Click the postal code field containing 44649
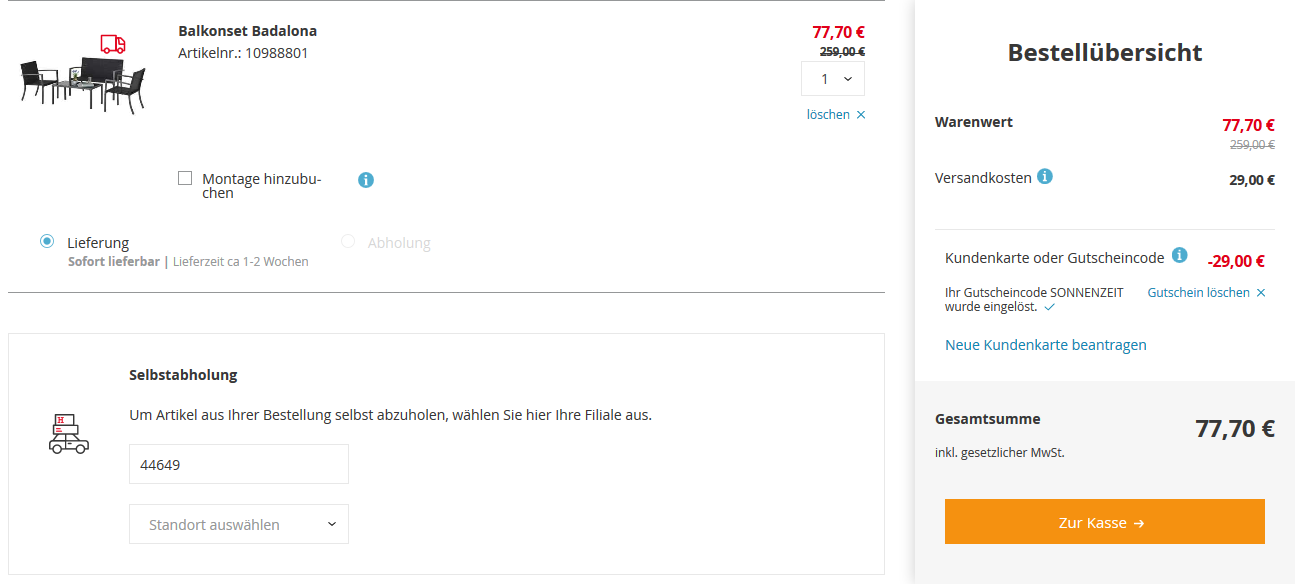 (239, 464)
